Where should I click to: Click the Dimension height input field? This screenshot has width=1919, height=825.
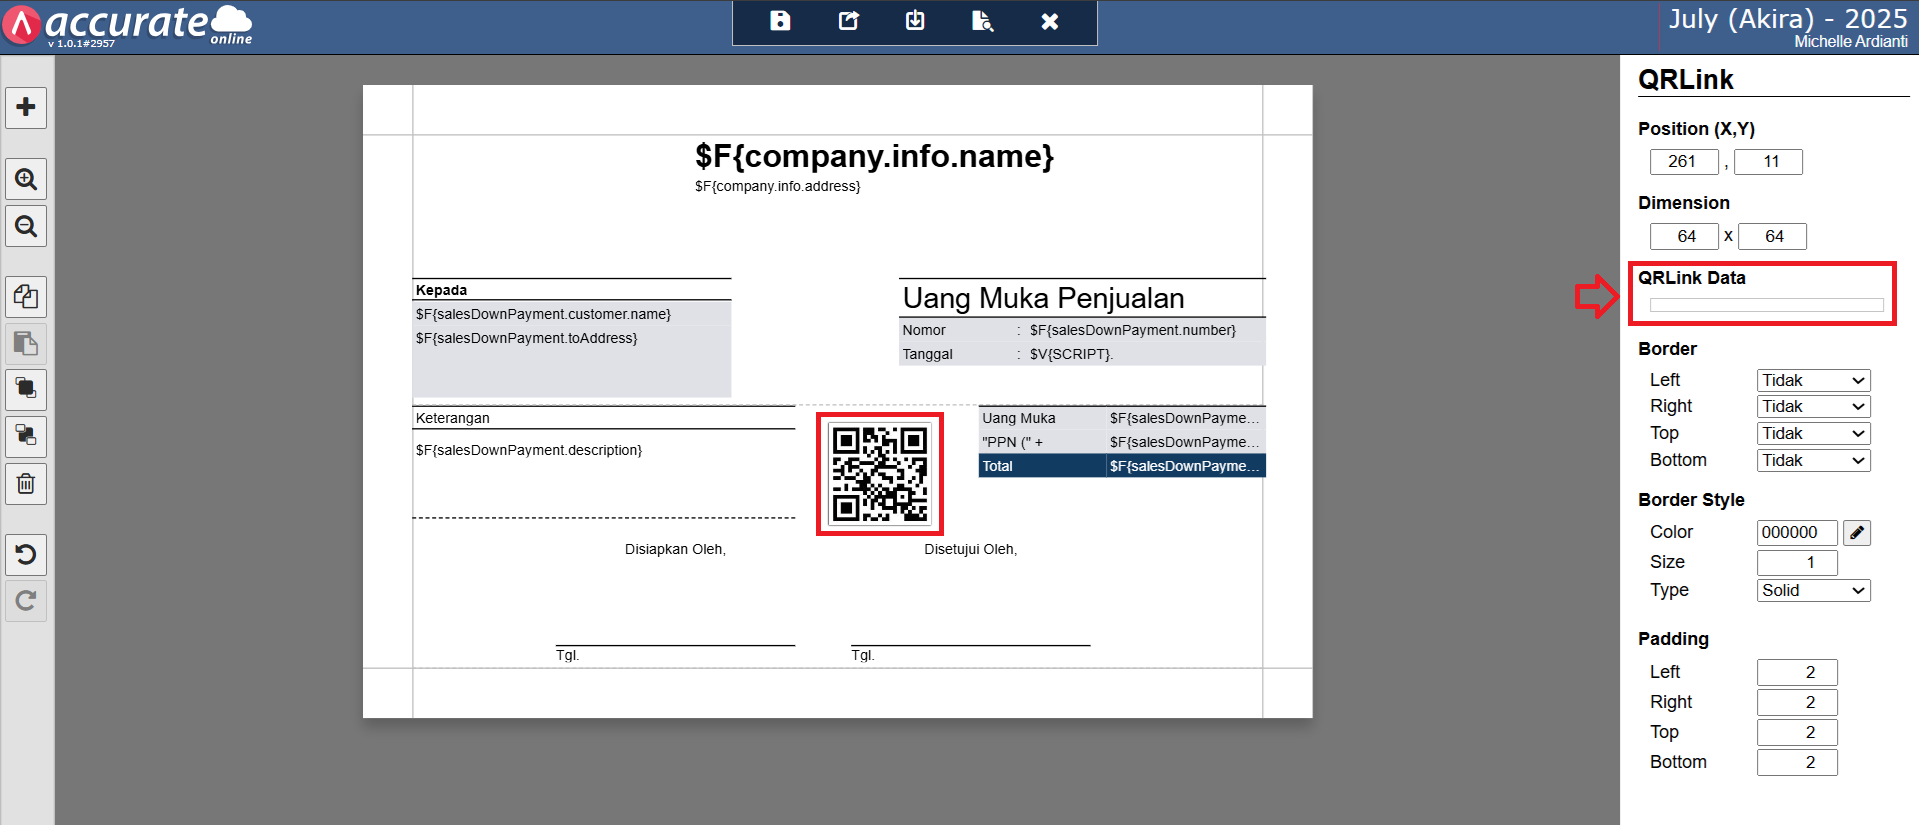1772,236
